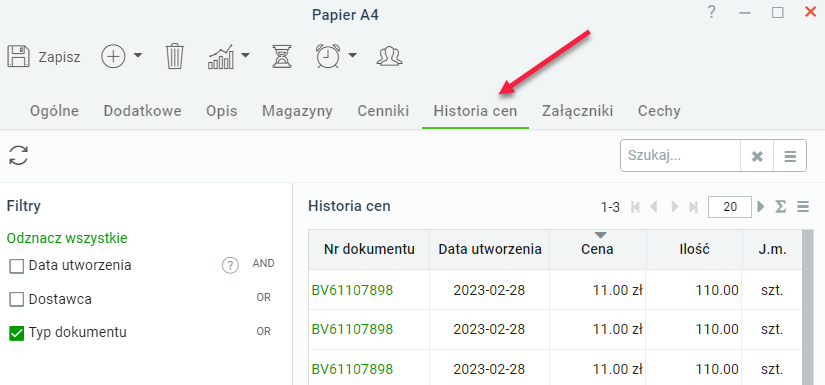Click the question mark help icon in title bar
Image resolution: width=825 pixels, height=385 pixels.
[712, 12]
